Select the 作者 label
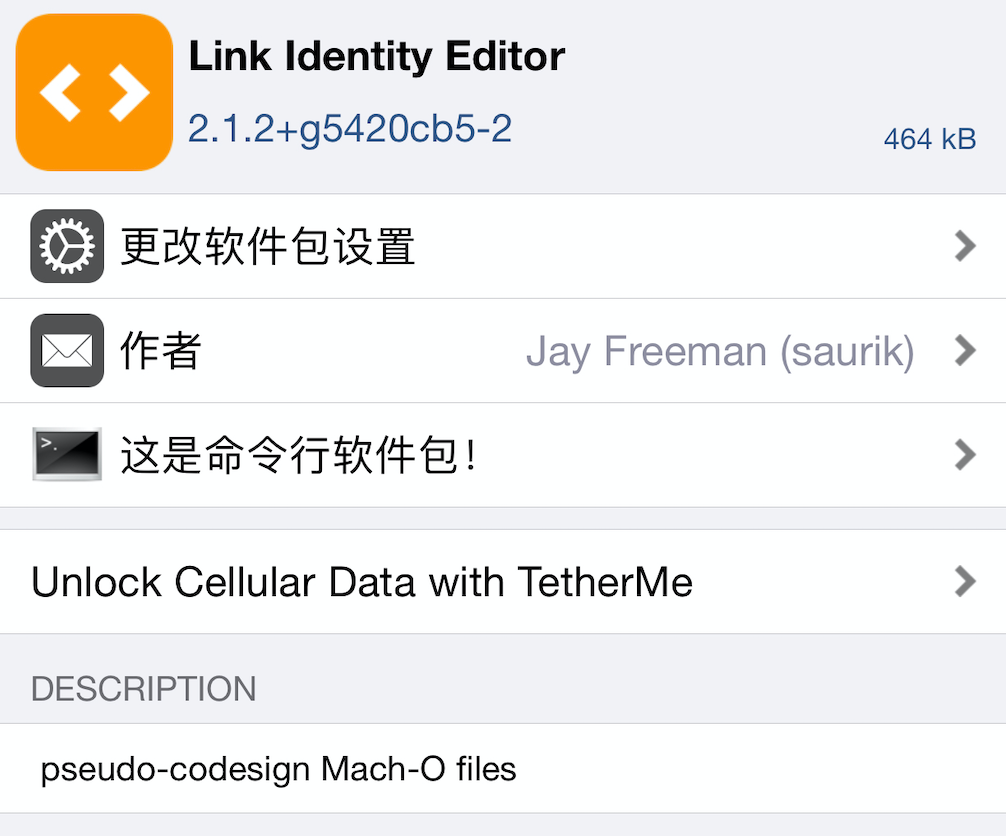 pos(161,351)
